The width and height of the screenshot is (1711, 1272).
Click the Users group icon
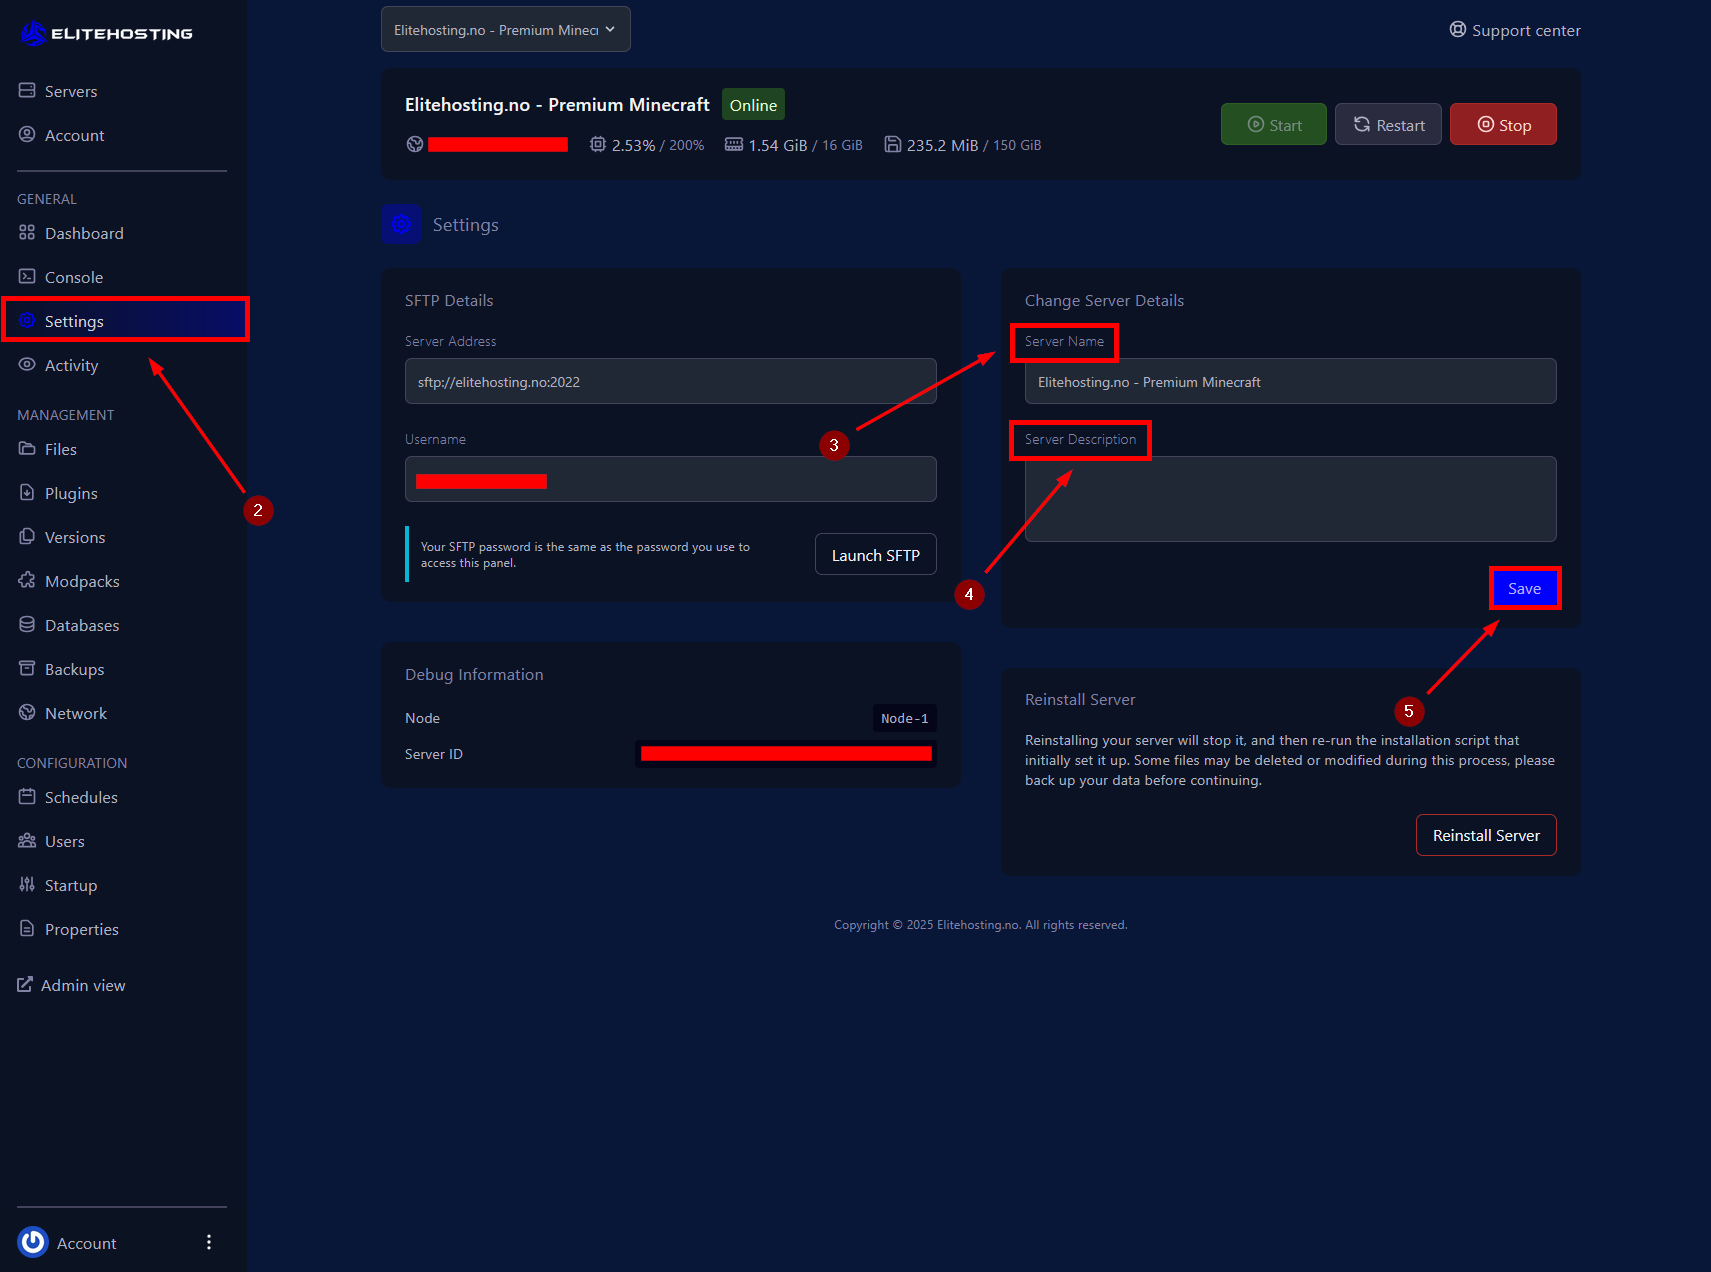[27, 841]
